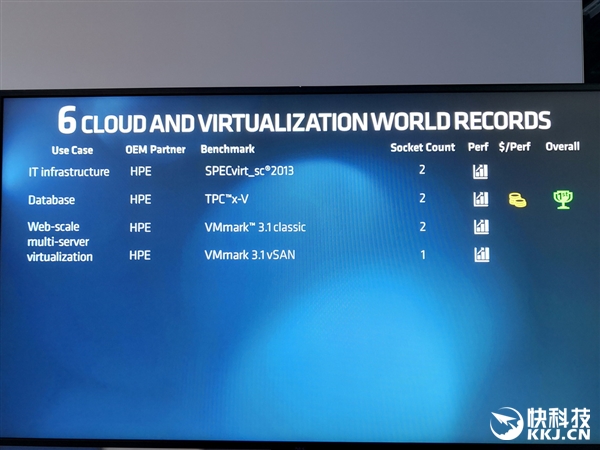Select the 'Web-scale multi-server virtualization' text
Image resolution: width=600 pixels, height=450 pixels.
[x=60, y=241]
